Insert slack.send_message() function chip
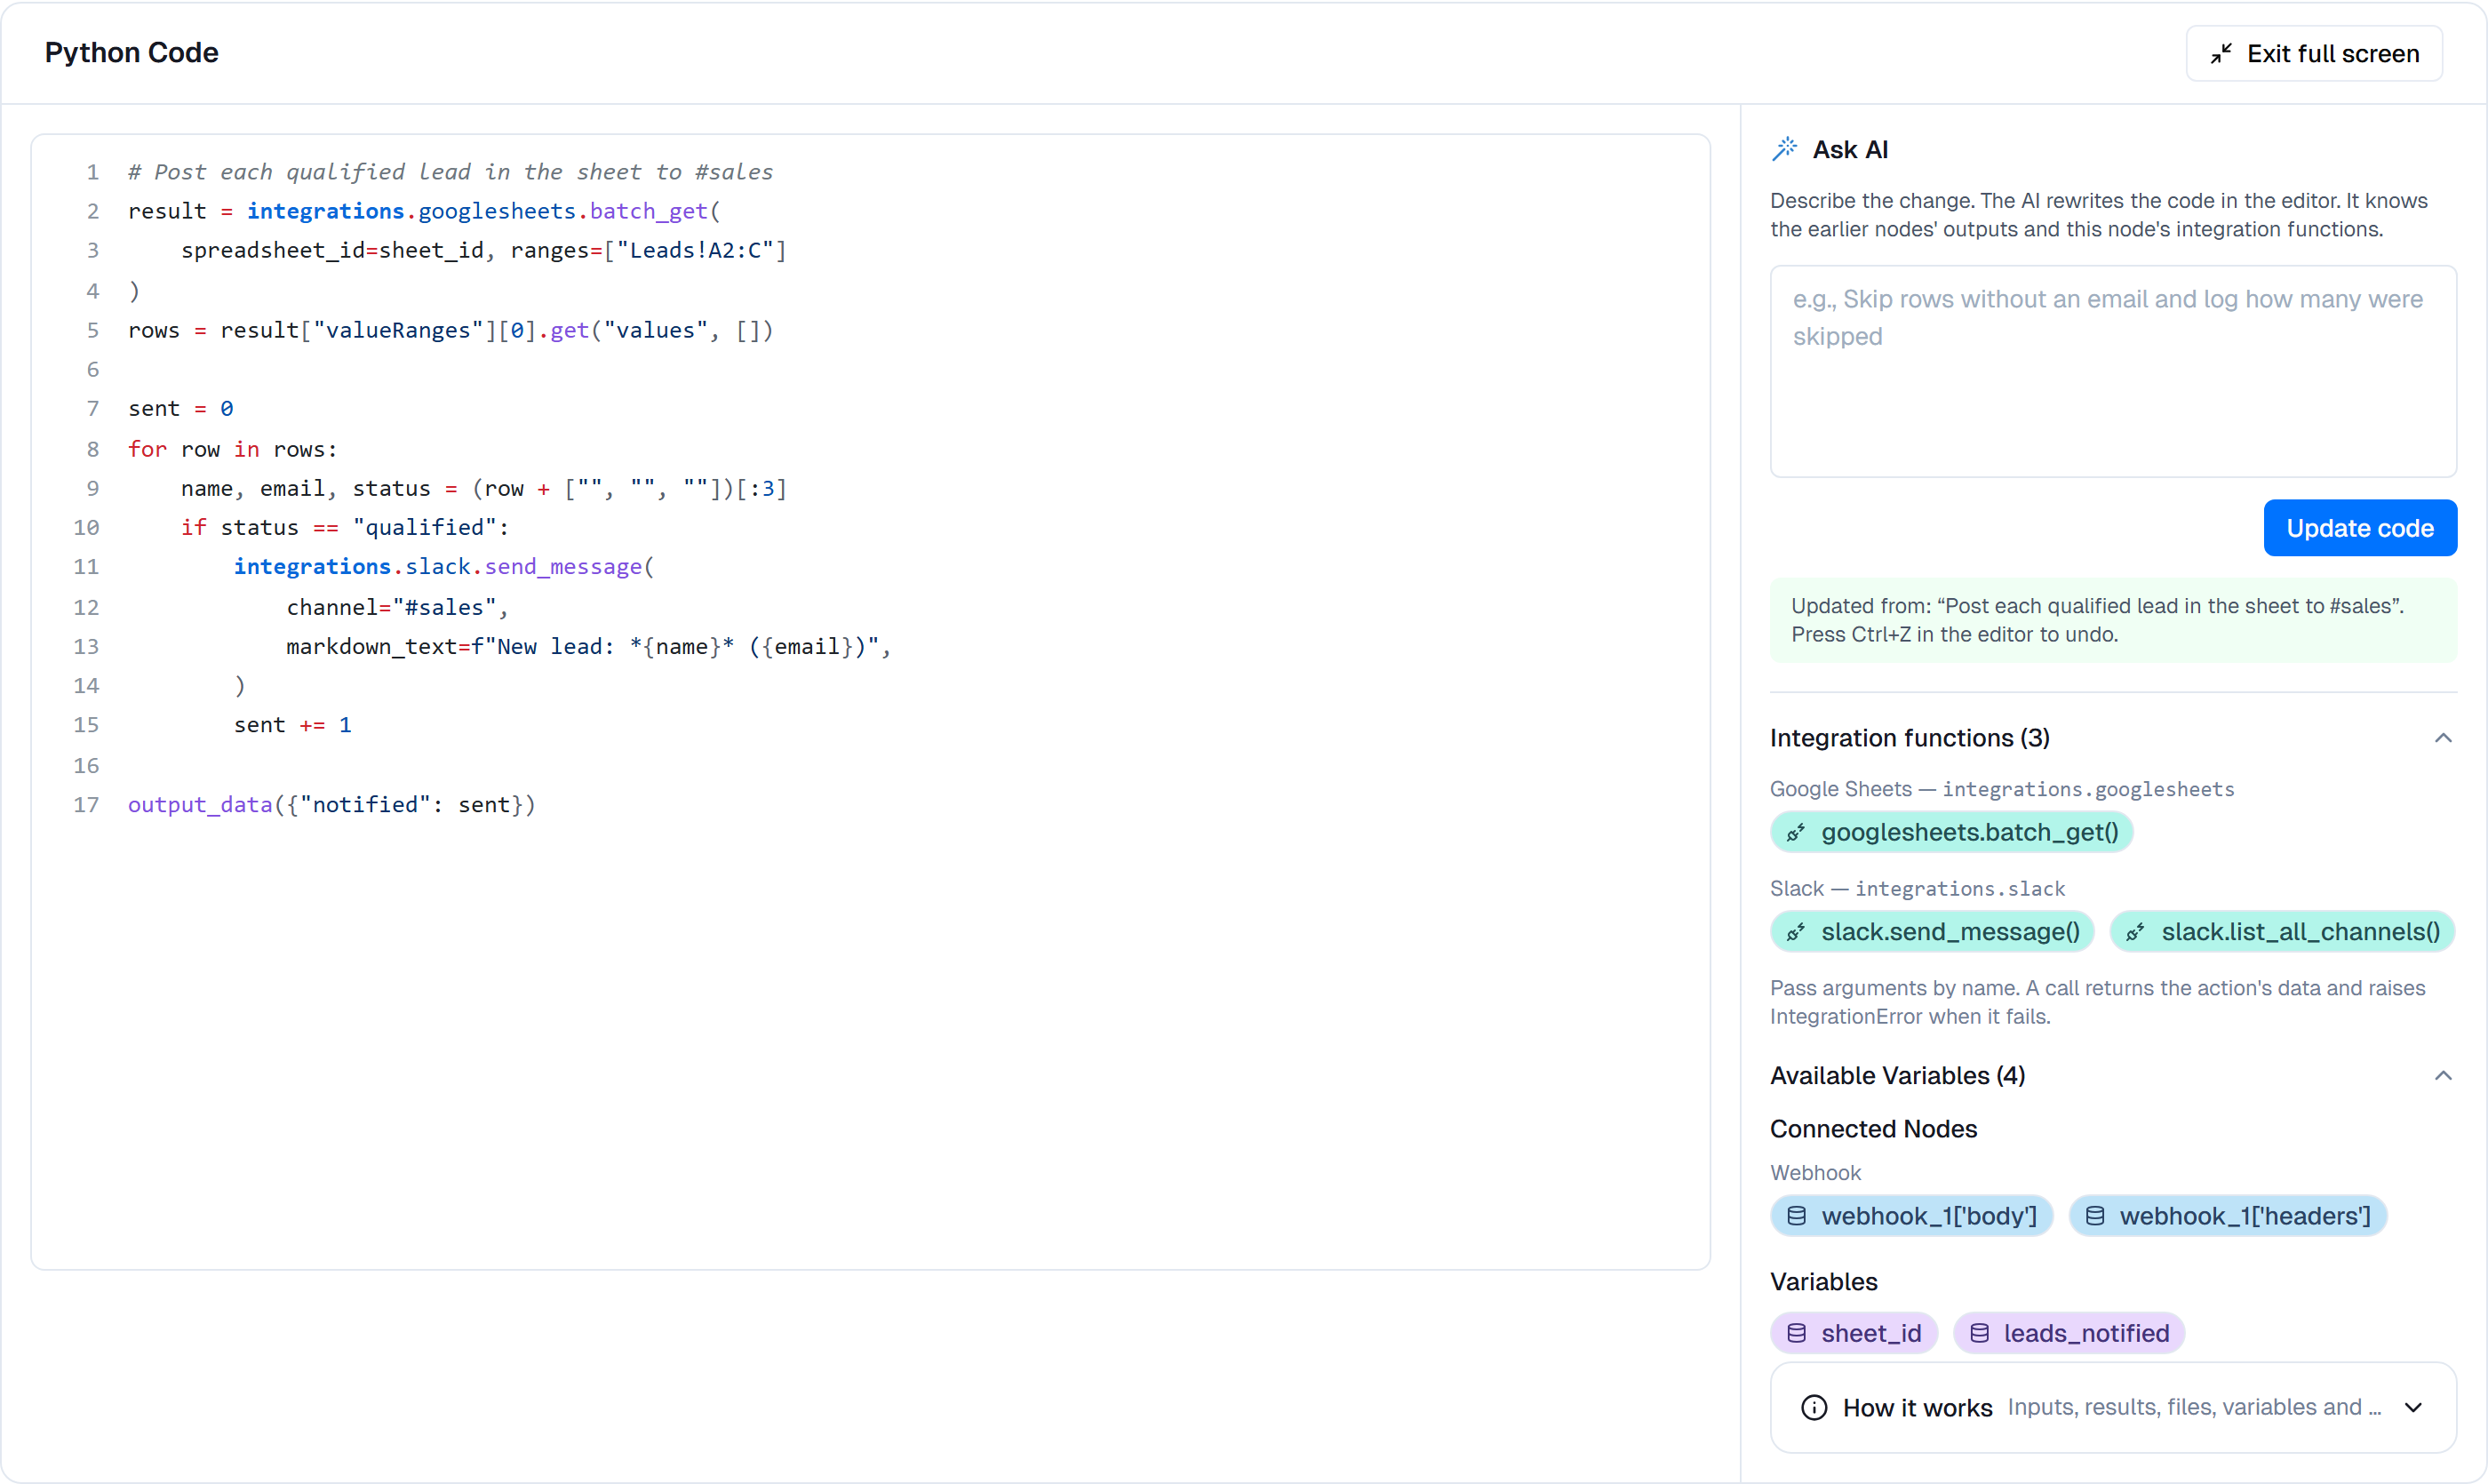The image size is (2488, 1484). coord(1931,932)
